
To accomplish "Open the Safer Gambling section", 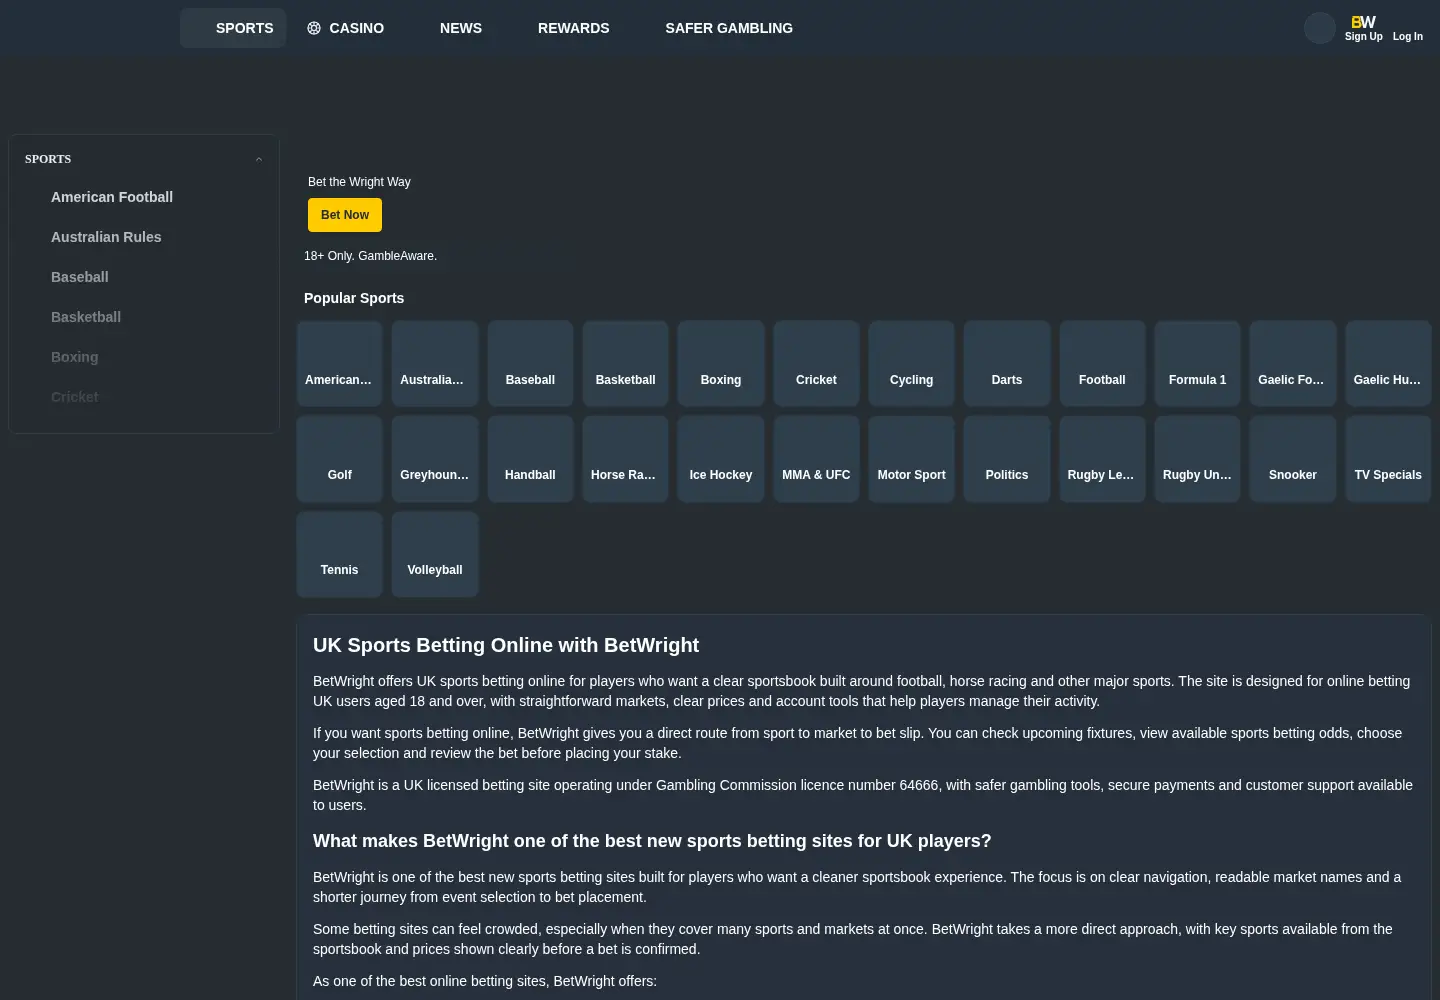I will pos(729,28).
